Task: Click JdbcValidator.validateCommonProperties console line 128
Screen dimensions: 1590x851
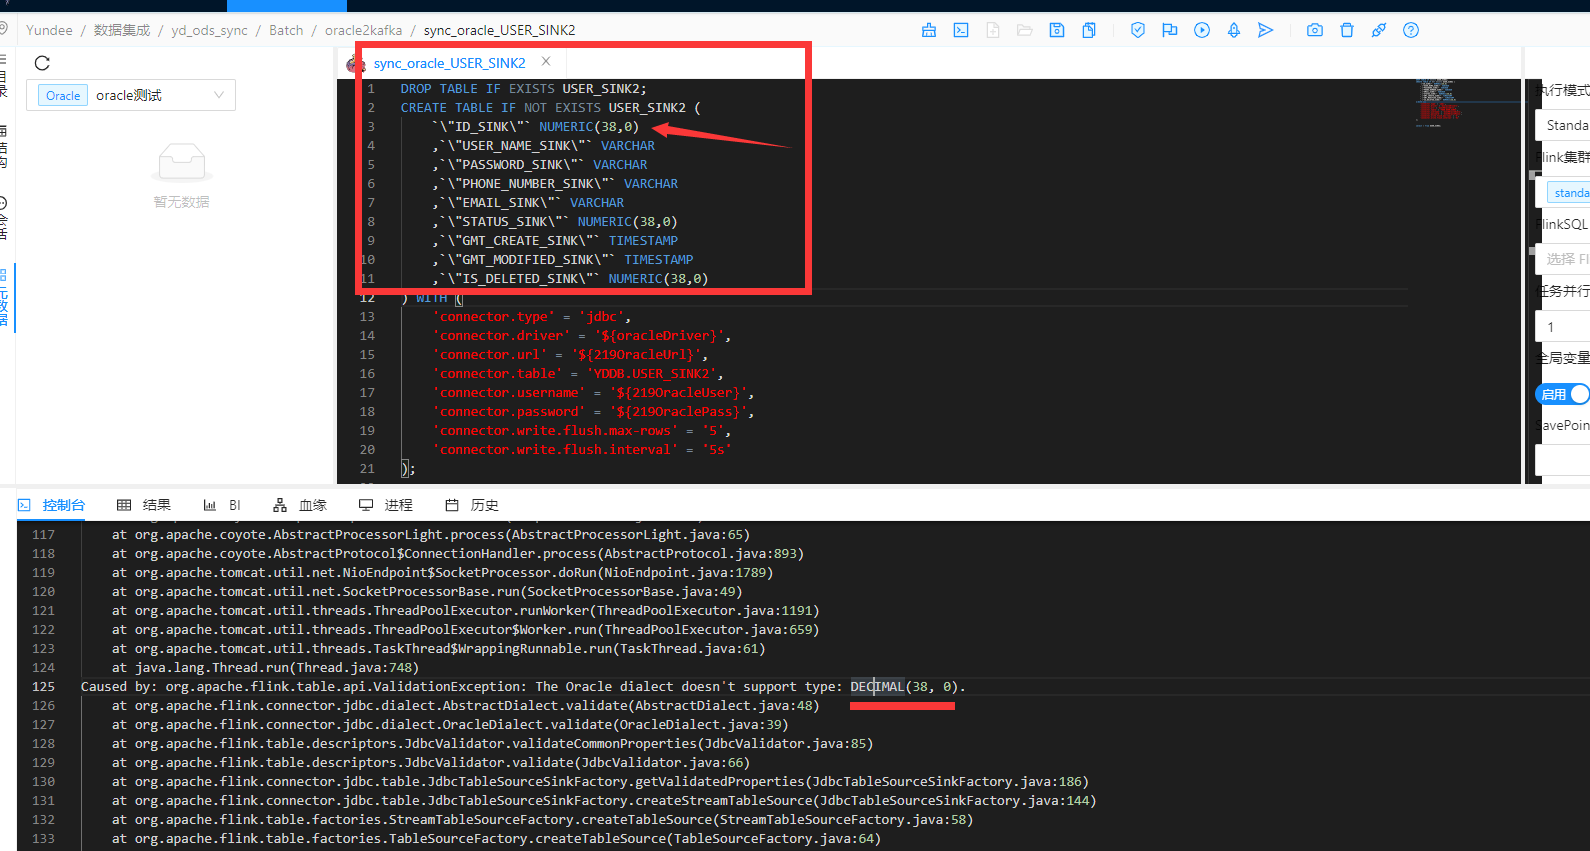Action: [492, 744]
